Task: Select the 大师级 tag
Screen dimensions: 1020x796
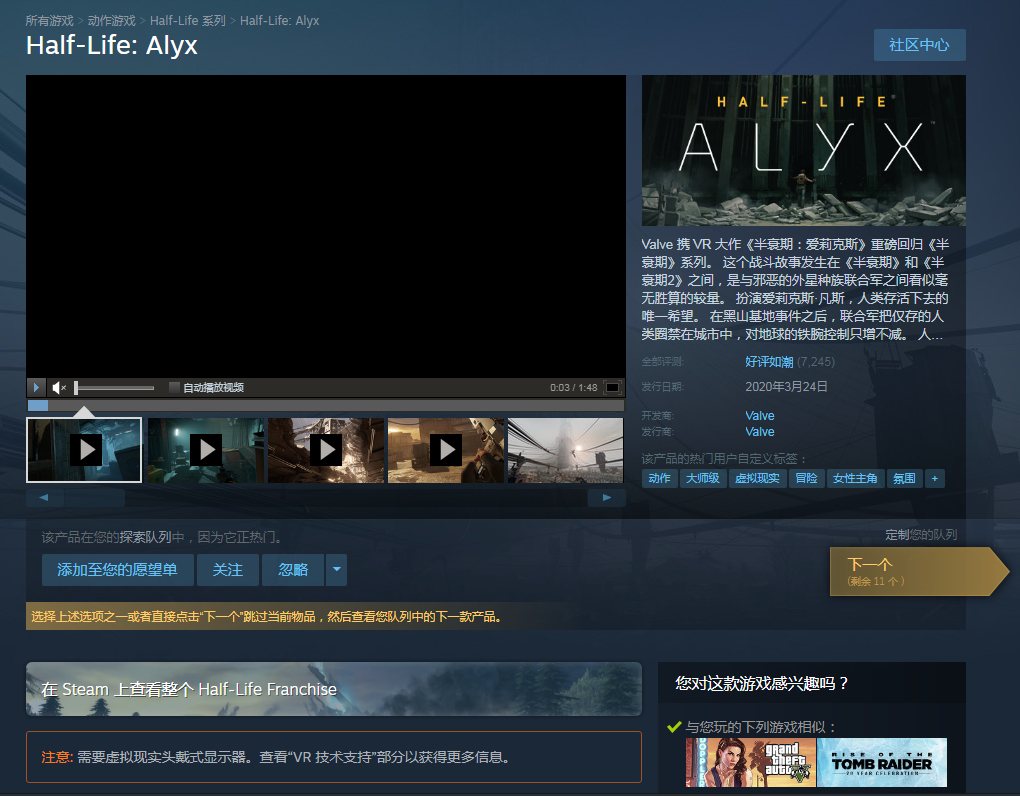Action: 703,479
